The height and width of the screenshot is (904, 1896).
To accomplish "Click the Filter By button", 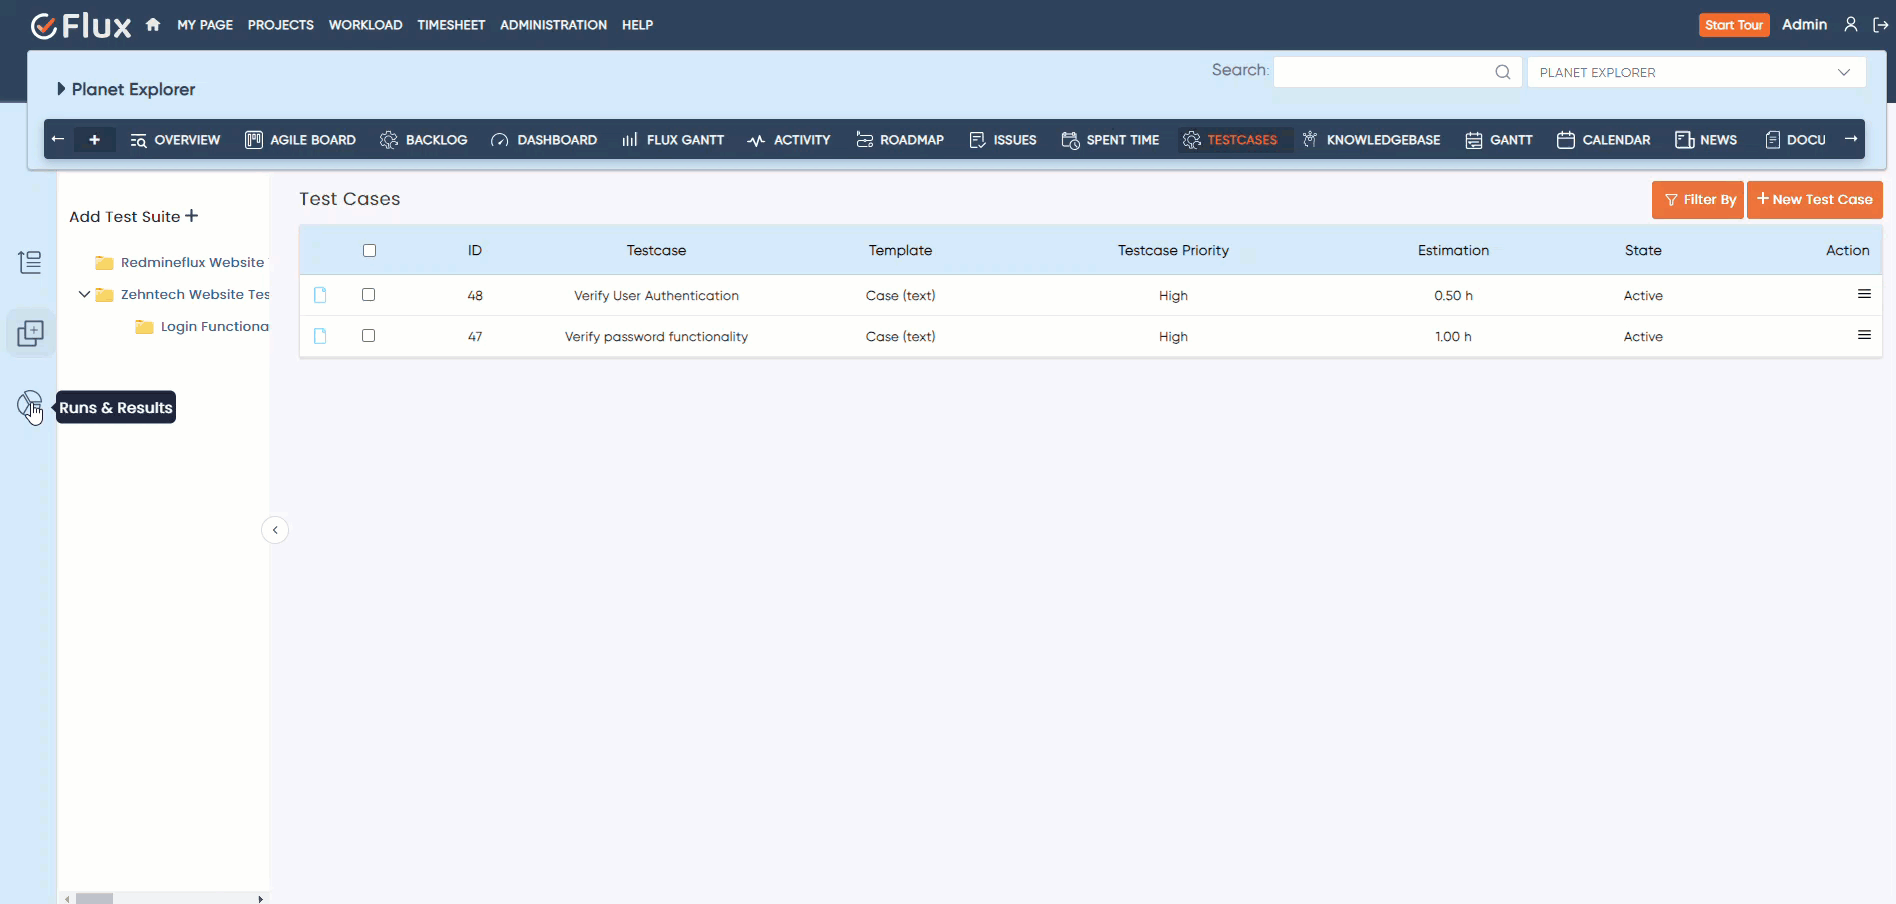I will coord(1697,200).
